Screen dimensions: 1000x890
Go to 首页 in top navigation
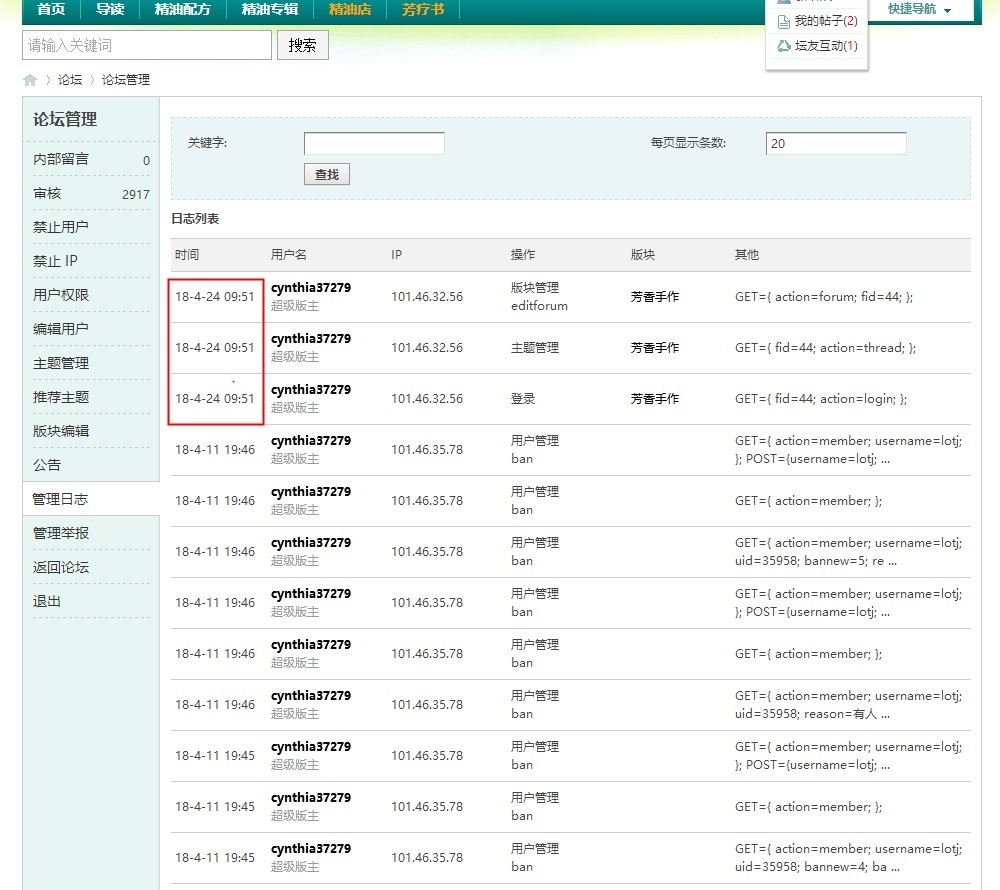[51, 9]
